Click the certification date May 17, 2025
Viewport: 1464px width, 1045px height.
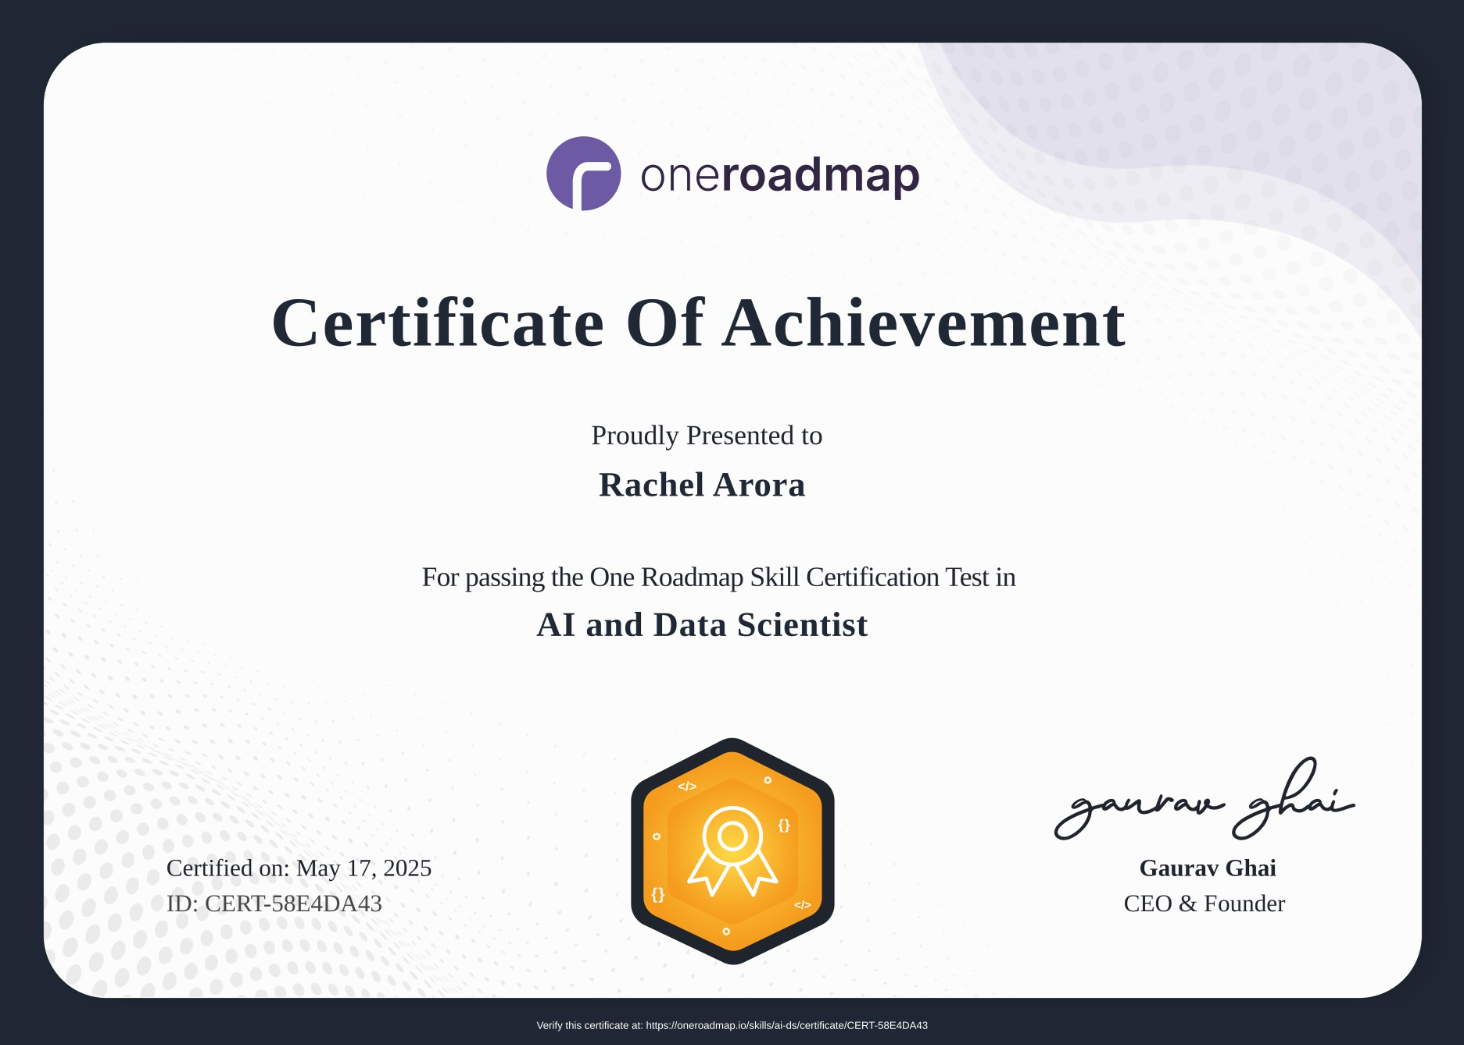click(300, 868)
